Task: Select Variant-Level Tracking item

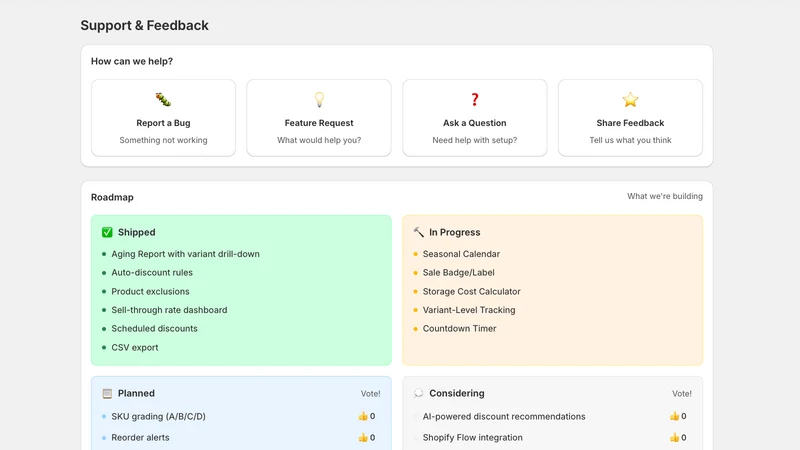Action: pos(469,310)
